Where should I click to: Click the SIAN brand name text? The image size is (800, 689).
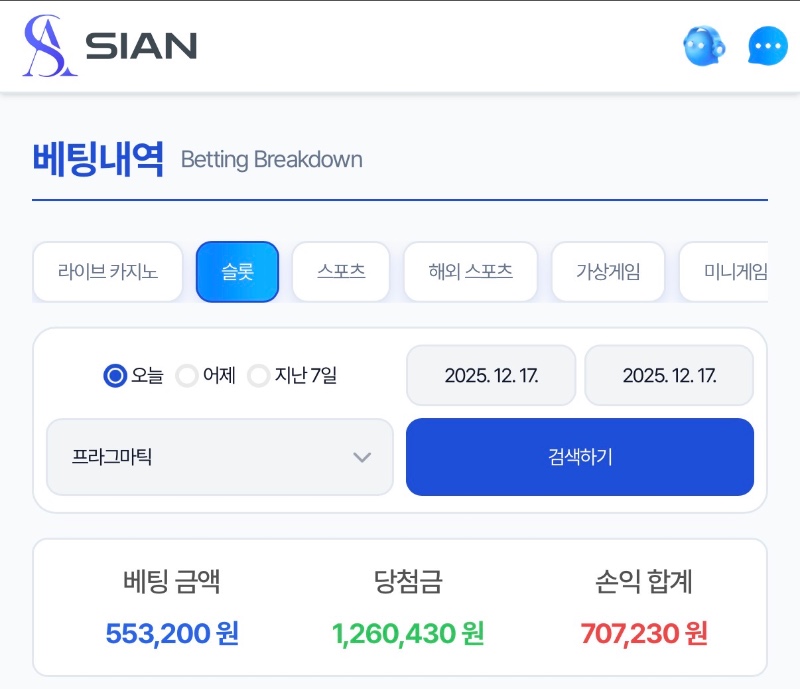click(x=141, y=46)
